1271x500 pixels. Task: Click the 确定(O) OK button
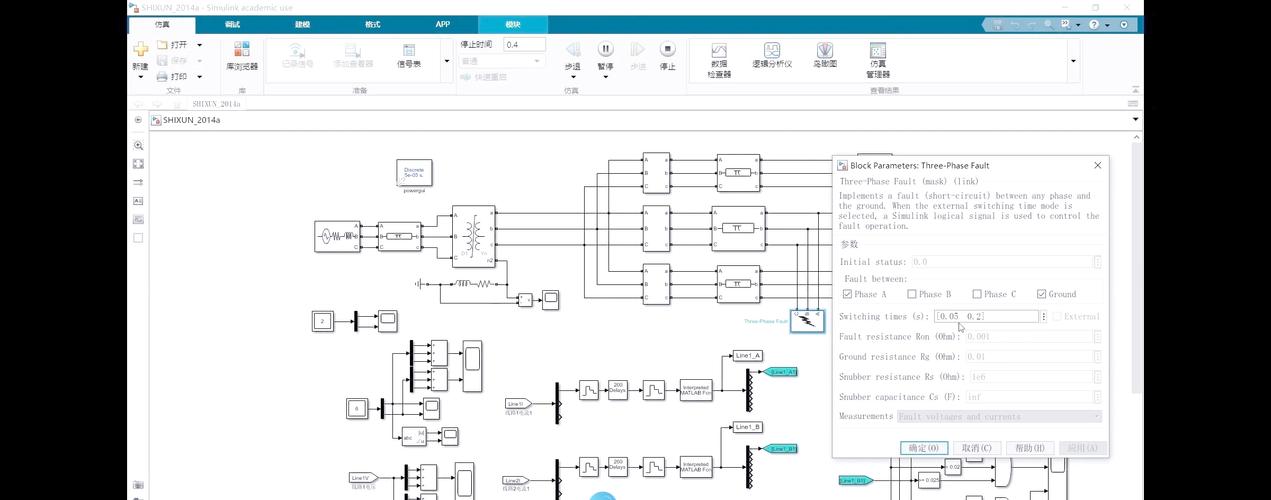pyautogui.click(x=924, y=448)
